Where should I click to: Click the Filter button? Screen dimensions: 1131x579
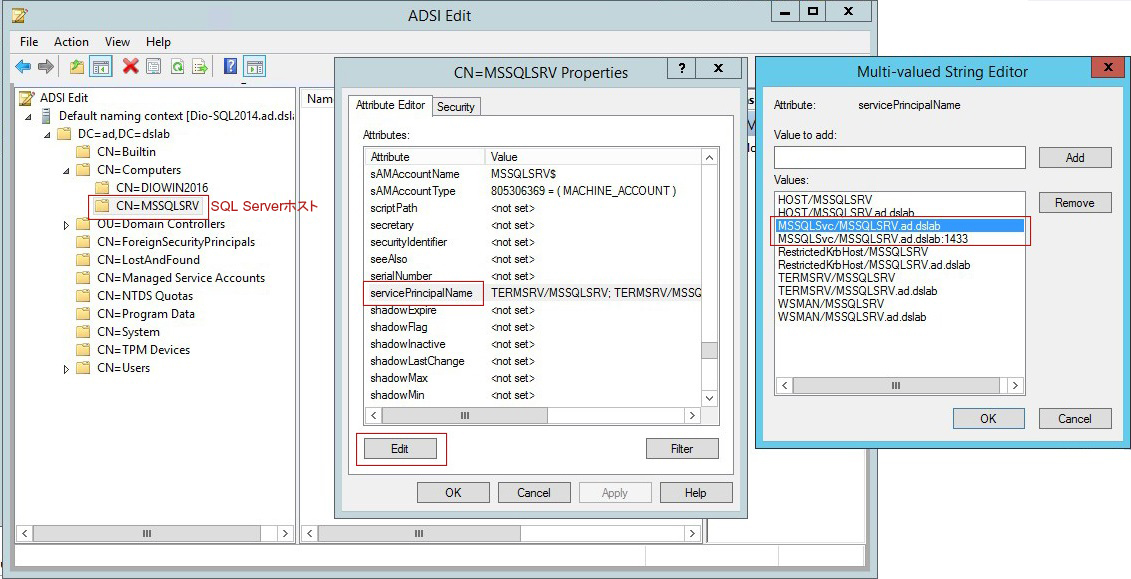(681, 449)
